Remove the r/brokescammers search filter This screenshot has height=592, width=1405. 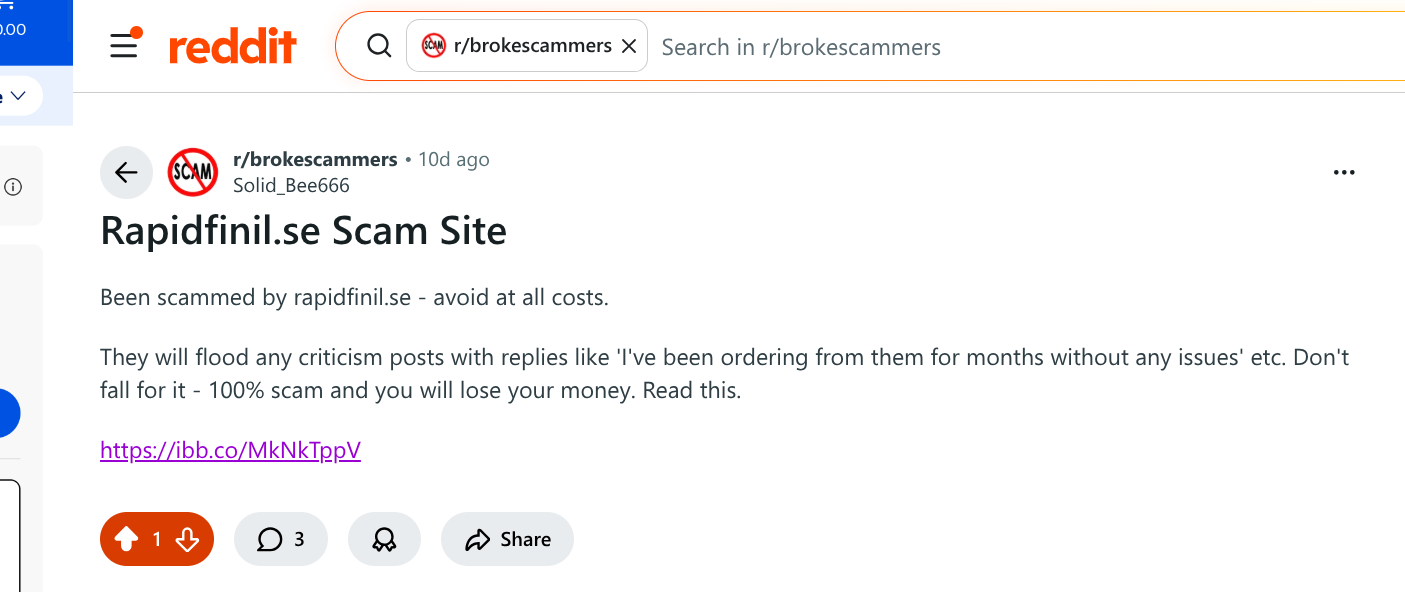628,45
